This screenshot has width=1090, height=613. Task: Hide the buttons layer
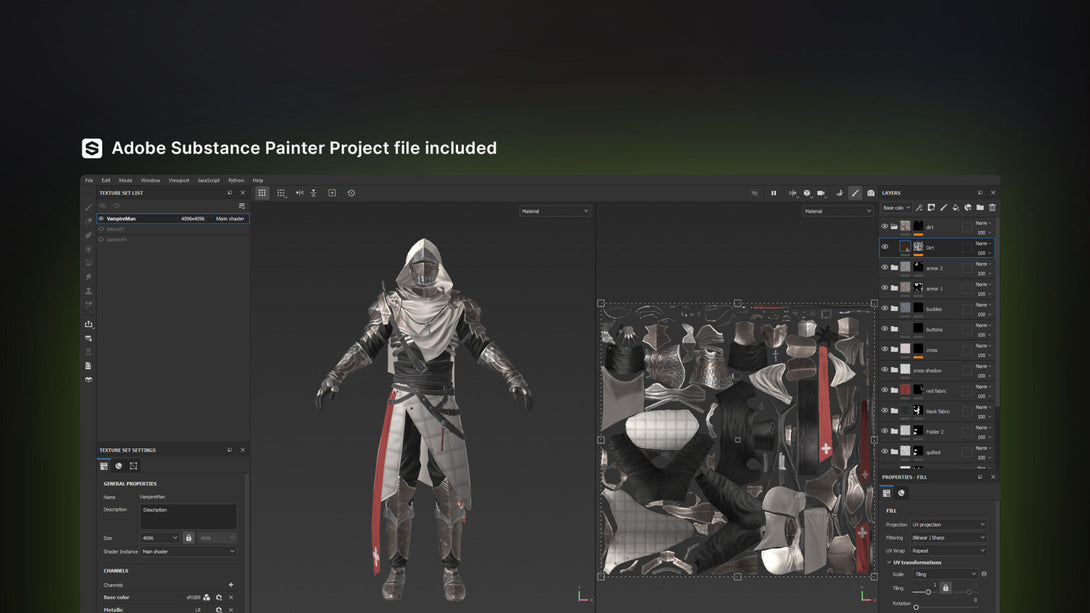point(885,328)
